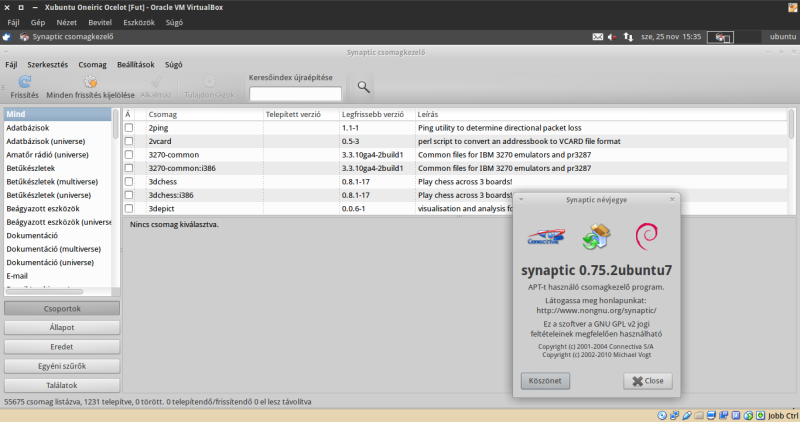Click Minden frissítés kijelölése toolbar icon
Screen dimensions: 800x422
pyautogui.click(x=90, y=82)
